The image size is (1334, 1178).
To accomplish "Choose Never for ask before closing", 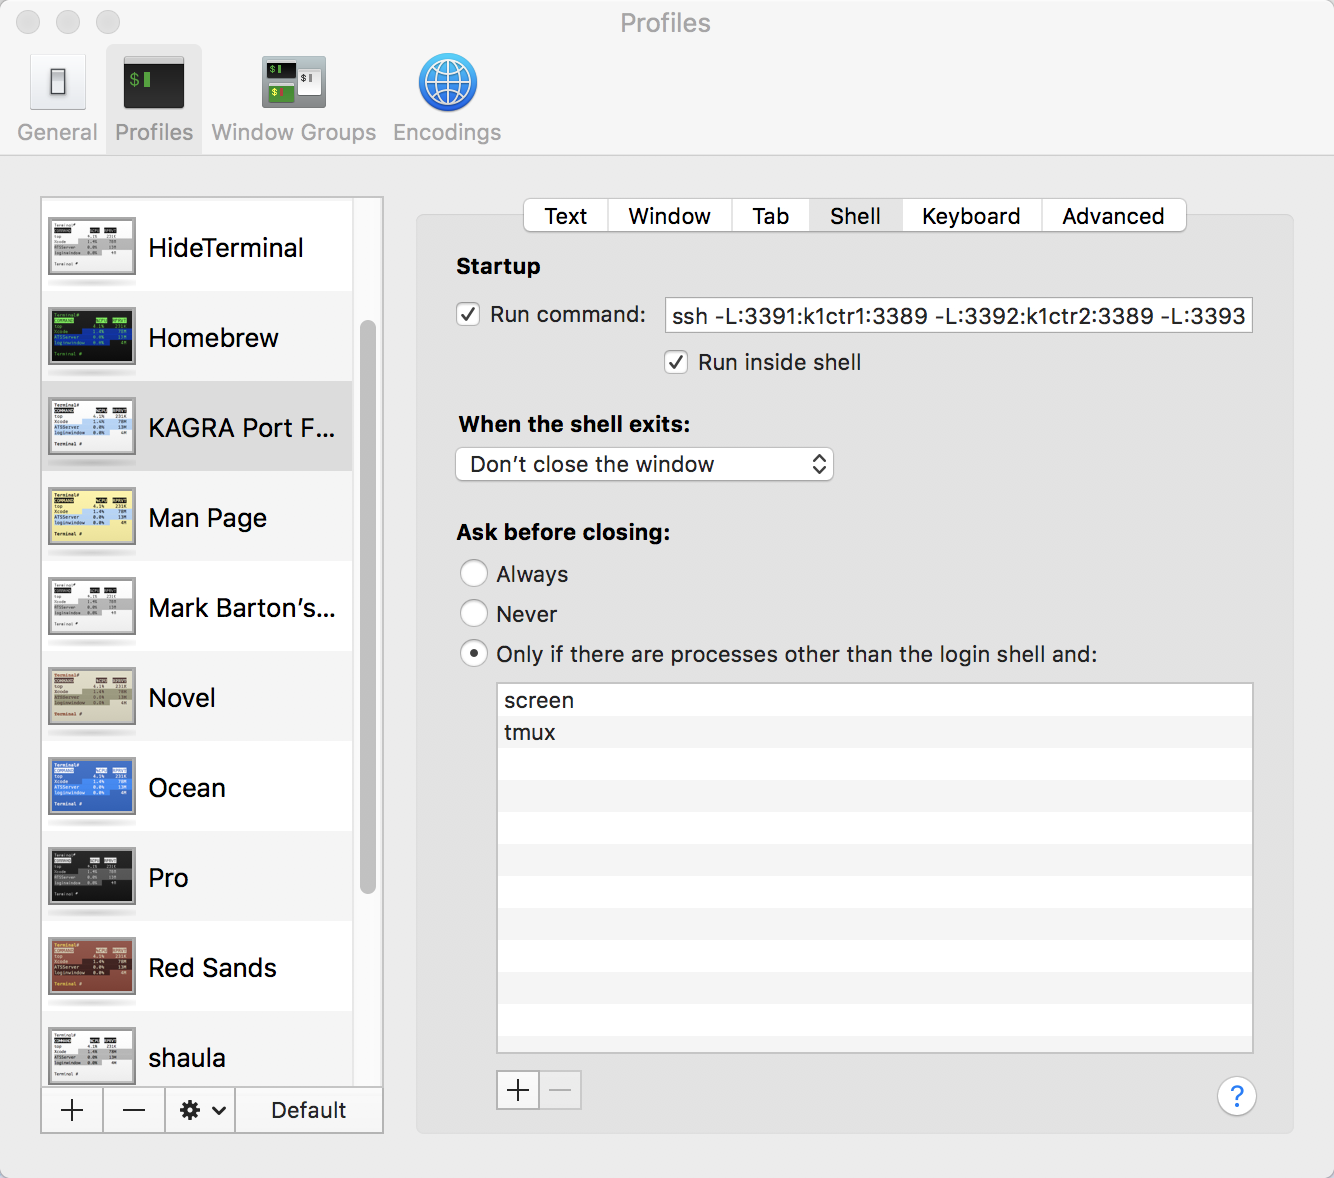I will pos(474,614).
